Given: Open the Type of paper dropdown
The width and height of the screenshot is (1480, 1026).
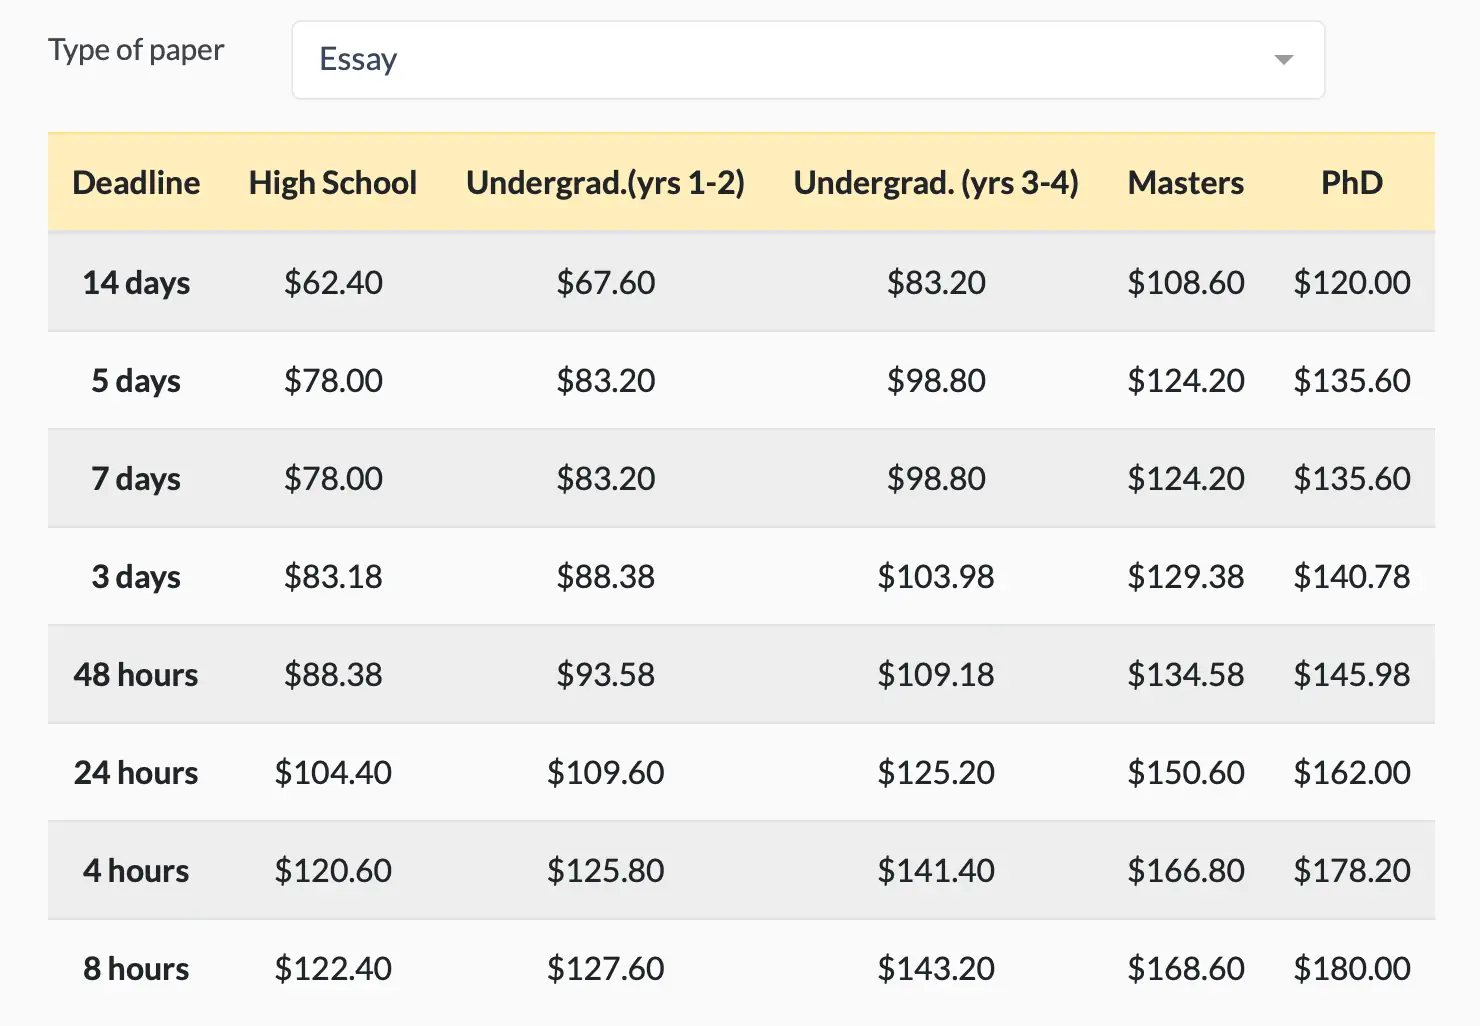Looking at the screenshot, I should (806, 60).
